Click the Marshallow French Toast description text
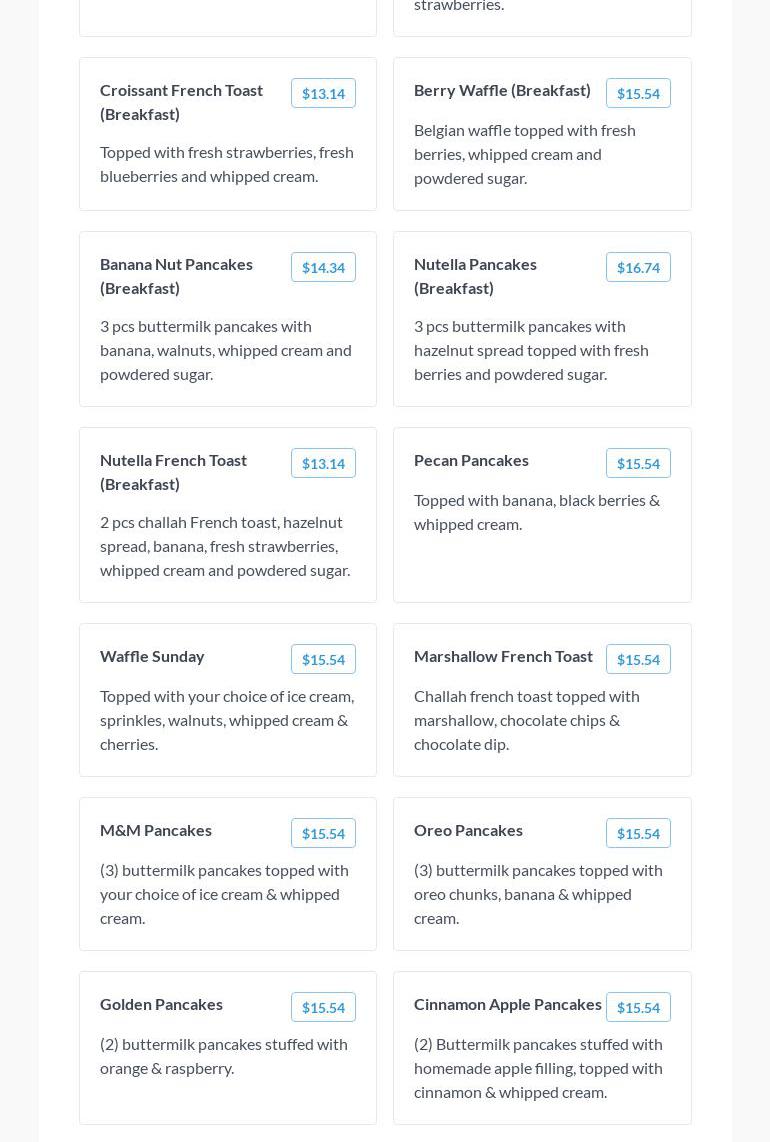770x1142 pixels. (x=527, y=720)
